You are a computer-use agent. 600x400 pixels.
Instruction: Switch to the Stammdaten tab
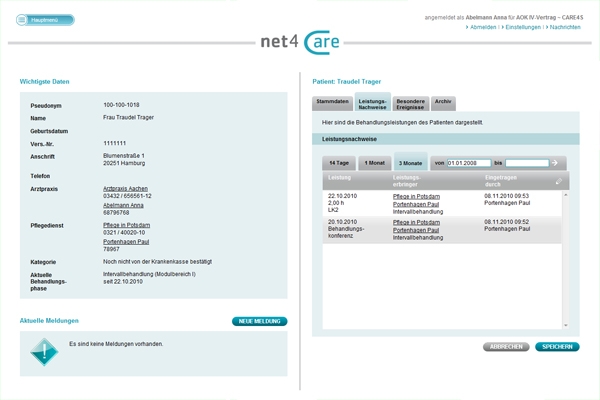(333, 103)
